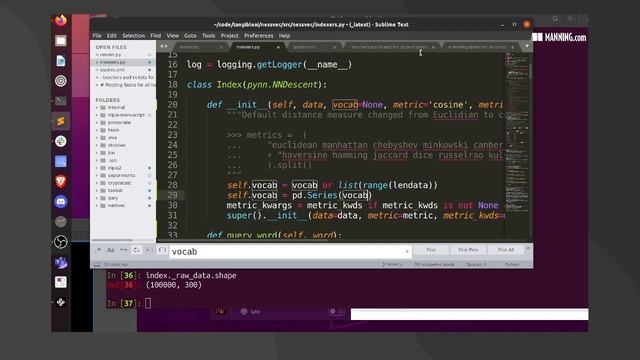Open the Project menu
The height and width of the screenshot is (360, 640).
(x=229, y=36)
